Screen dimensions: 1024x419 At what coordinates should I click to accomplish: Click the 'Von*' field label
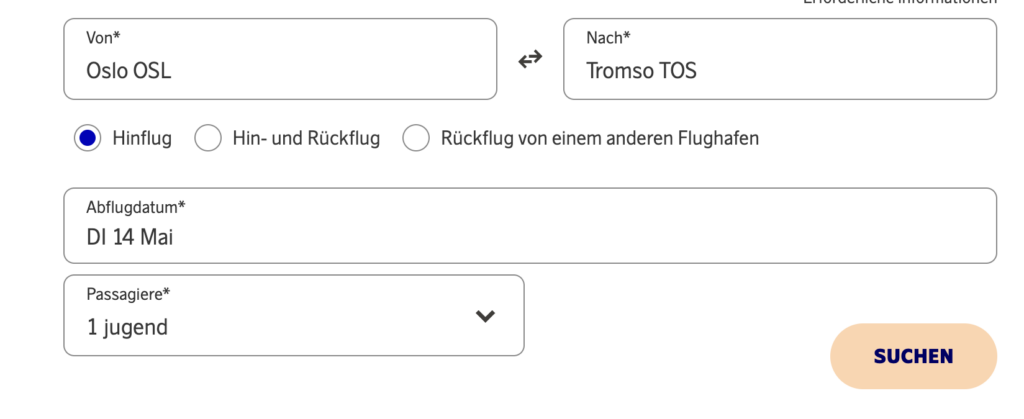(103, 38)
